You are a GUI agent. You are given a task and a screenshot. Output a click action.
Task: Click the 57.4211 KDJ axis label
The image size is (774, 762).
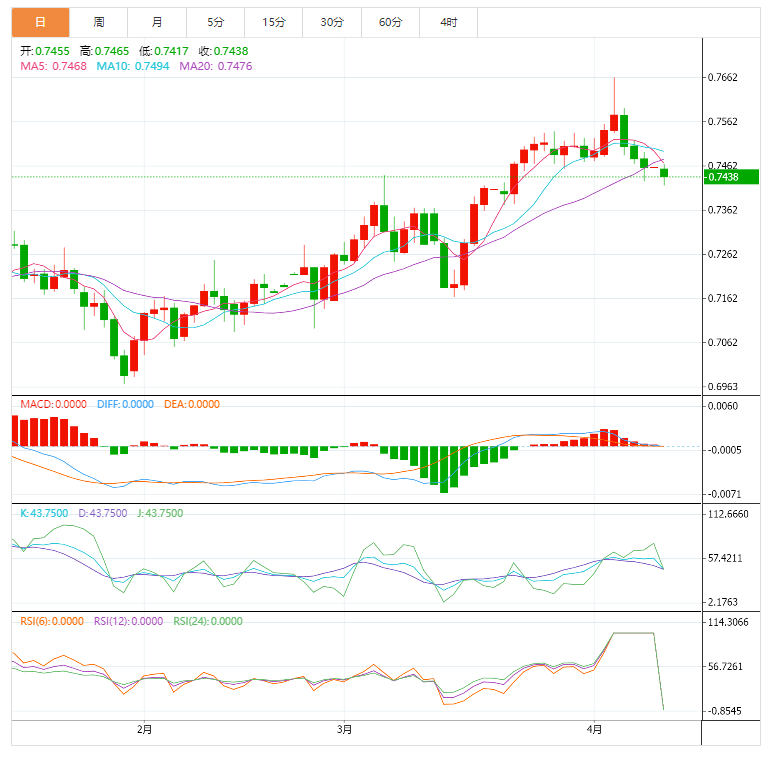tap(725, 558)
